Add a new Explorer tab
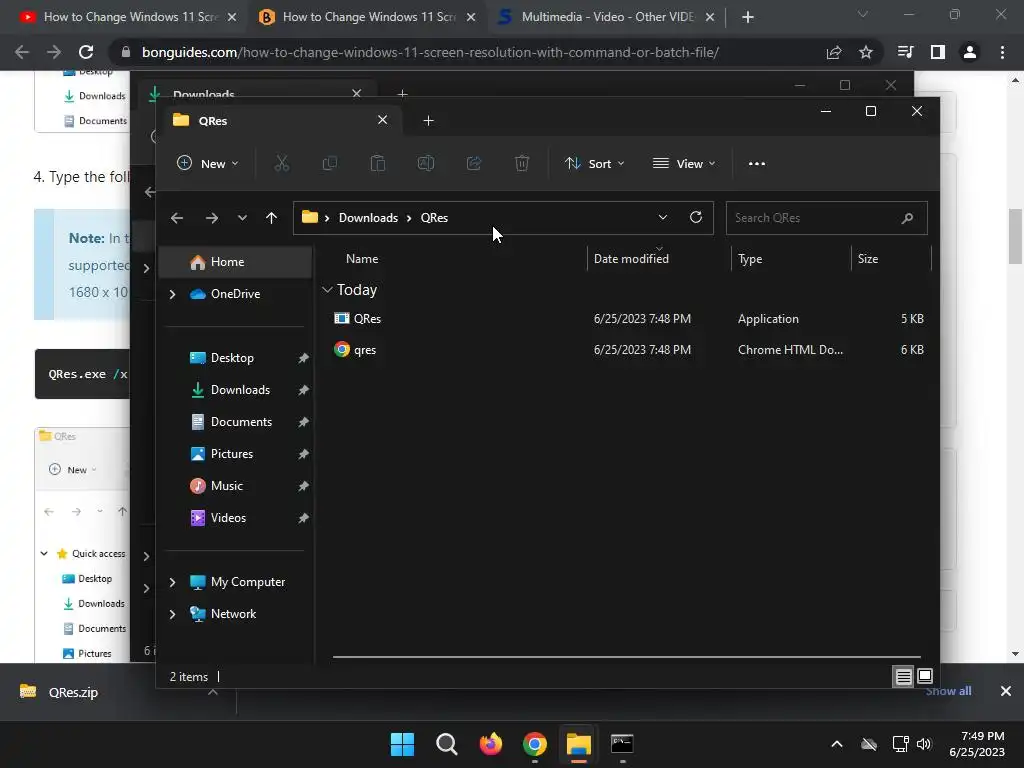This screenshot has height=768, width=1024. coord(428,121)
